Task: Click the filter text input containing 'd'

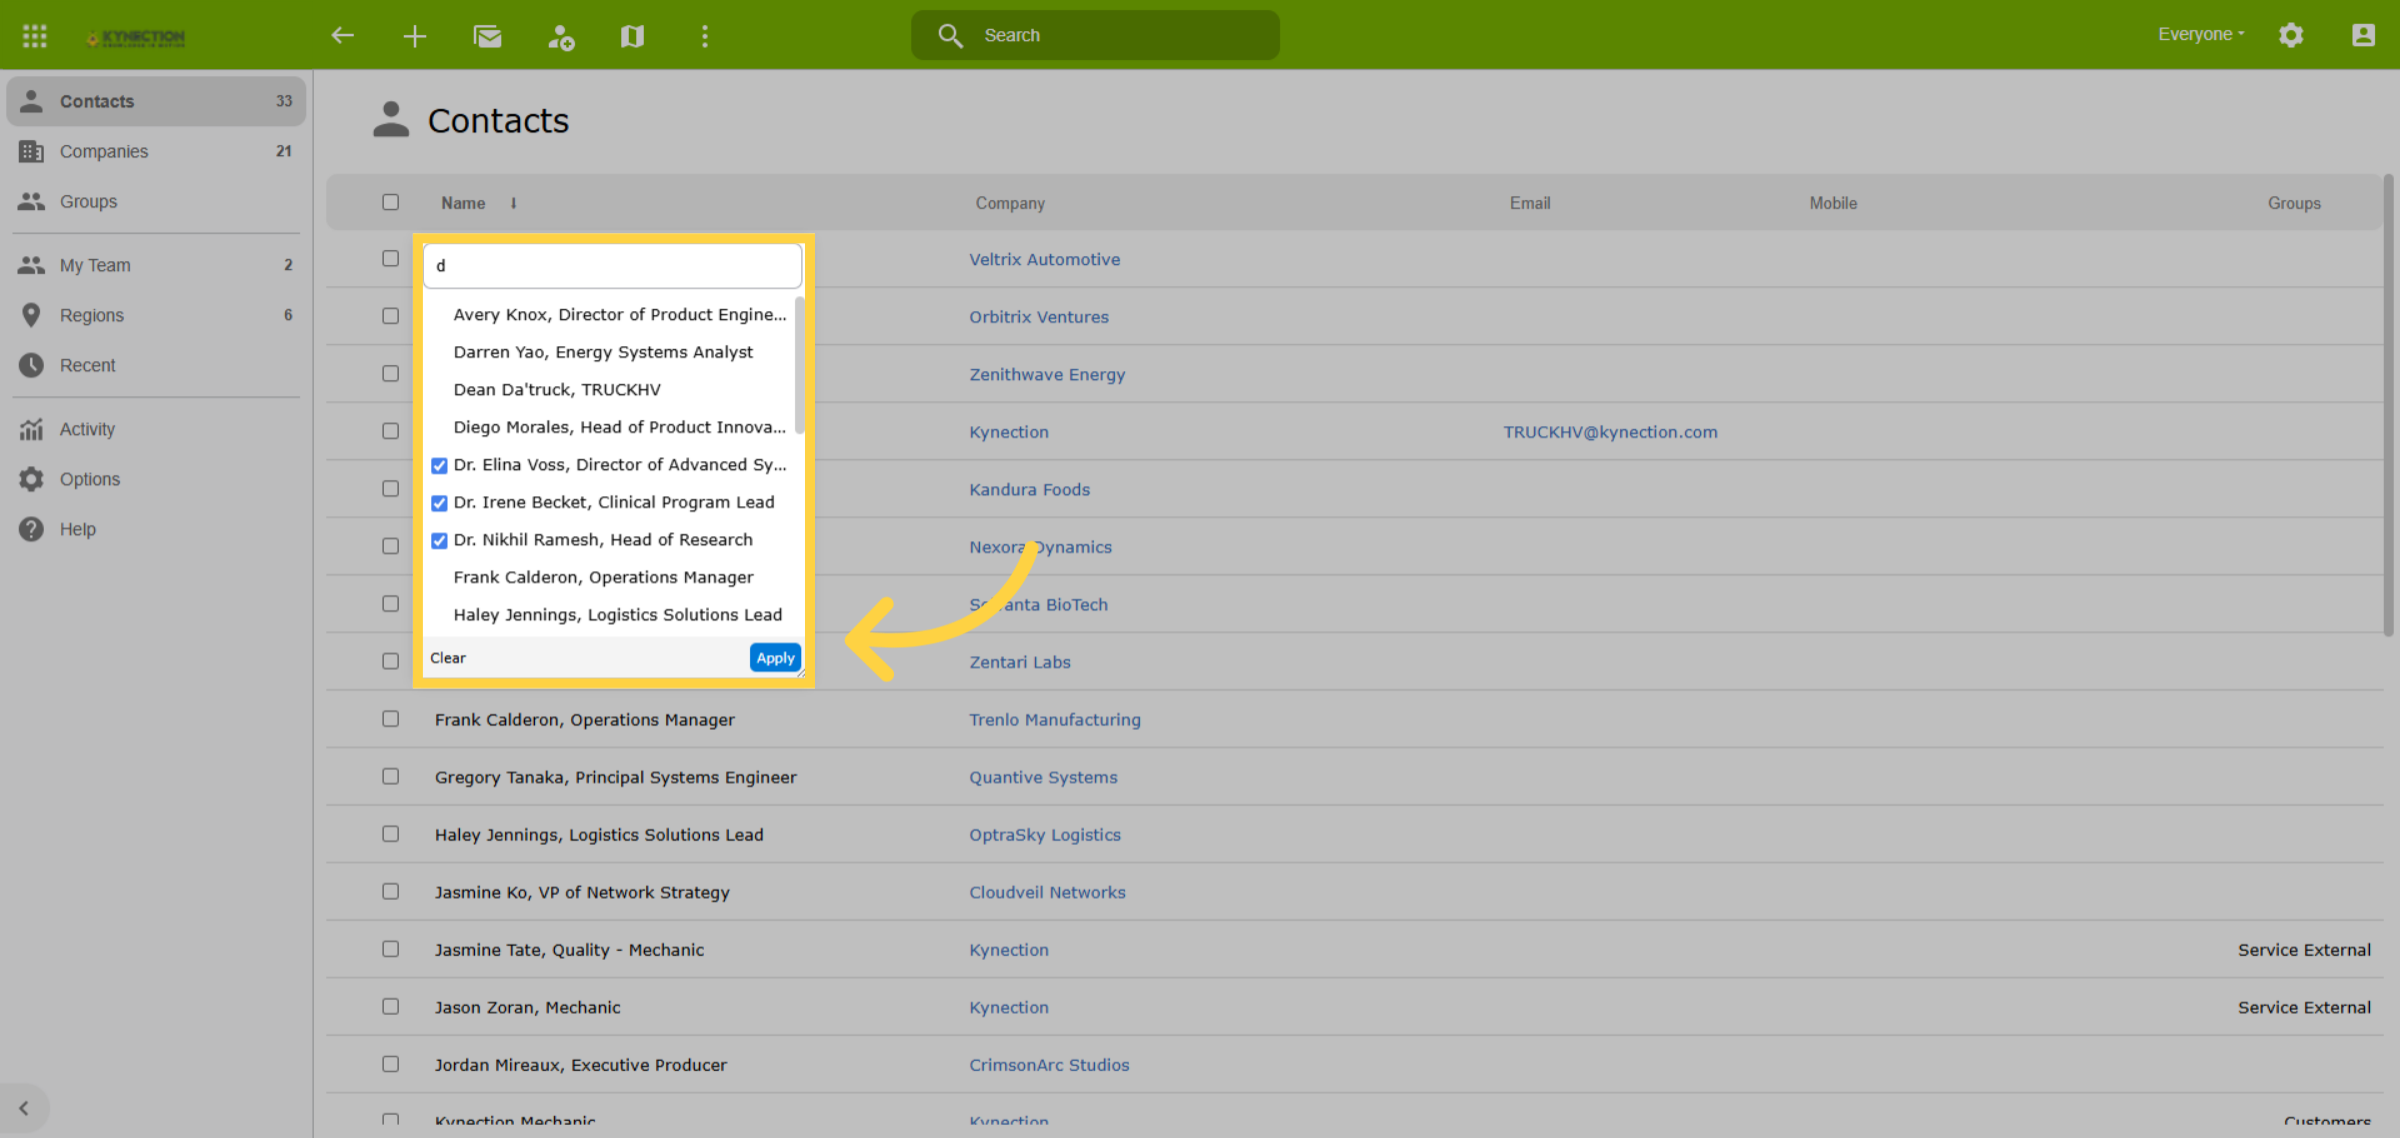Action: tap(612, 266)
